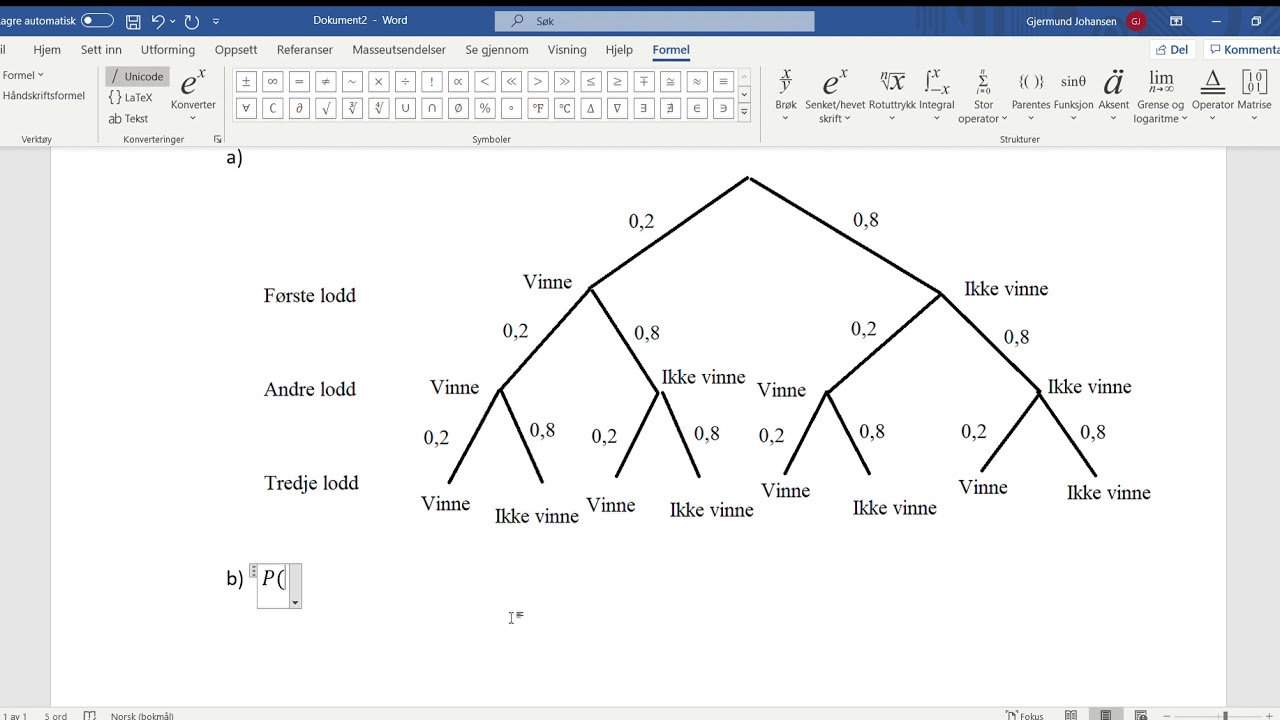Toggle the ab Tekst normal text option
The width and height of the screenshot is (1280, 720).
pos(128,119)
